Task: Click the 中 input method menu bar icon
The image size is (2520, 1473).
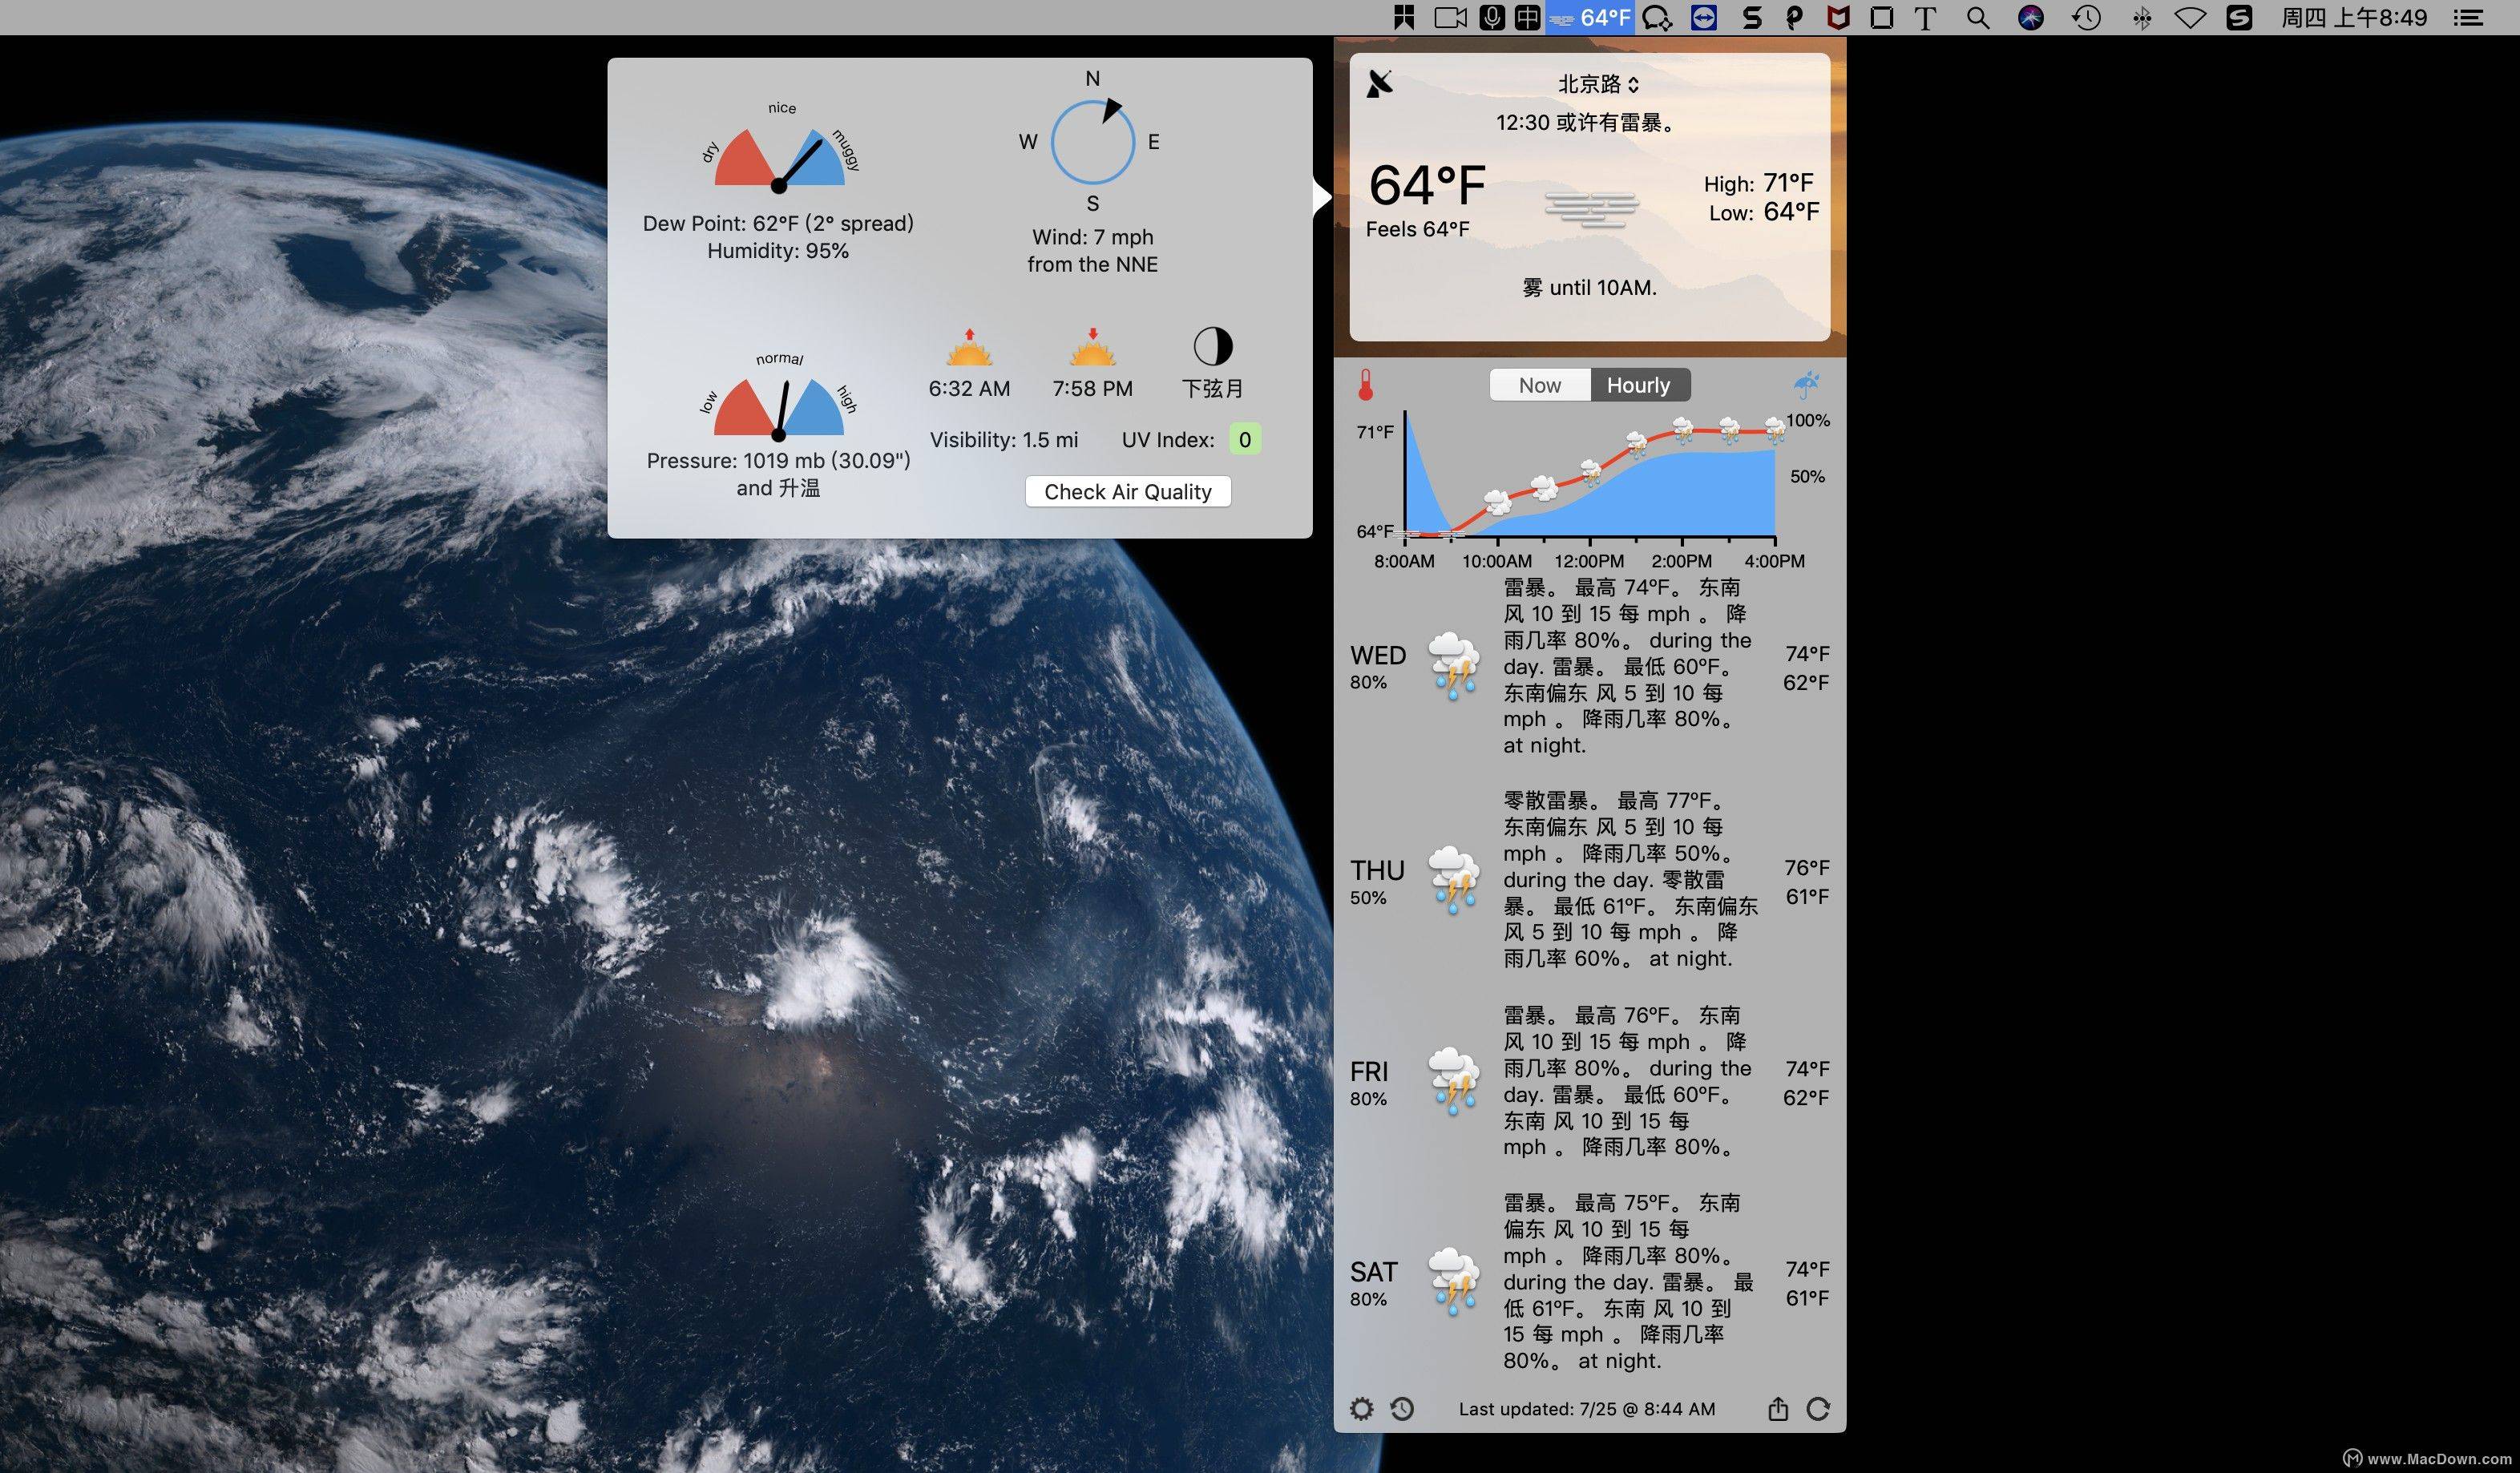Action: coord(1528,18)
